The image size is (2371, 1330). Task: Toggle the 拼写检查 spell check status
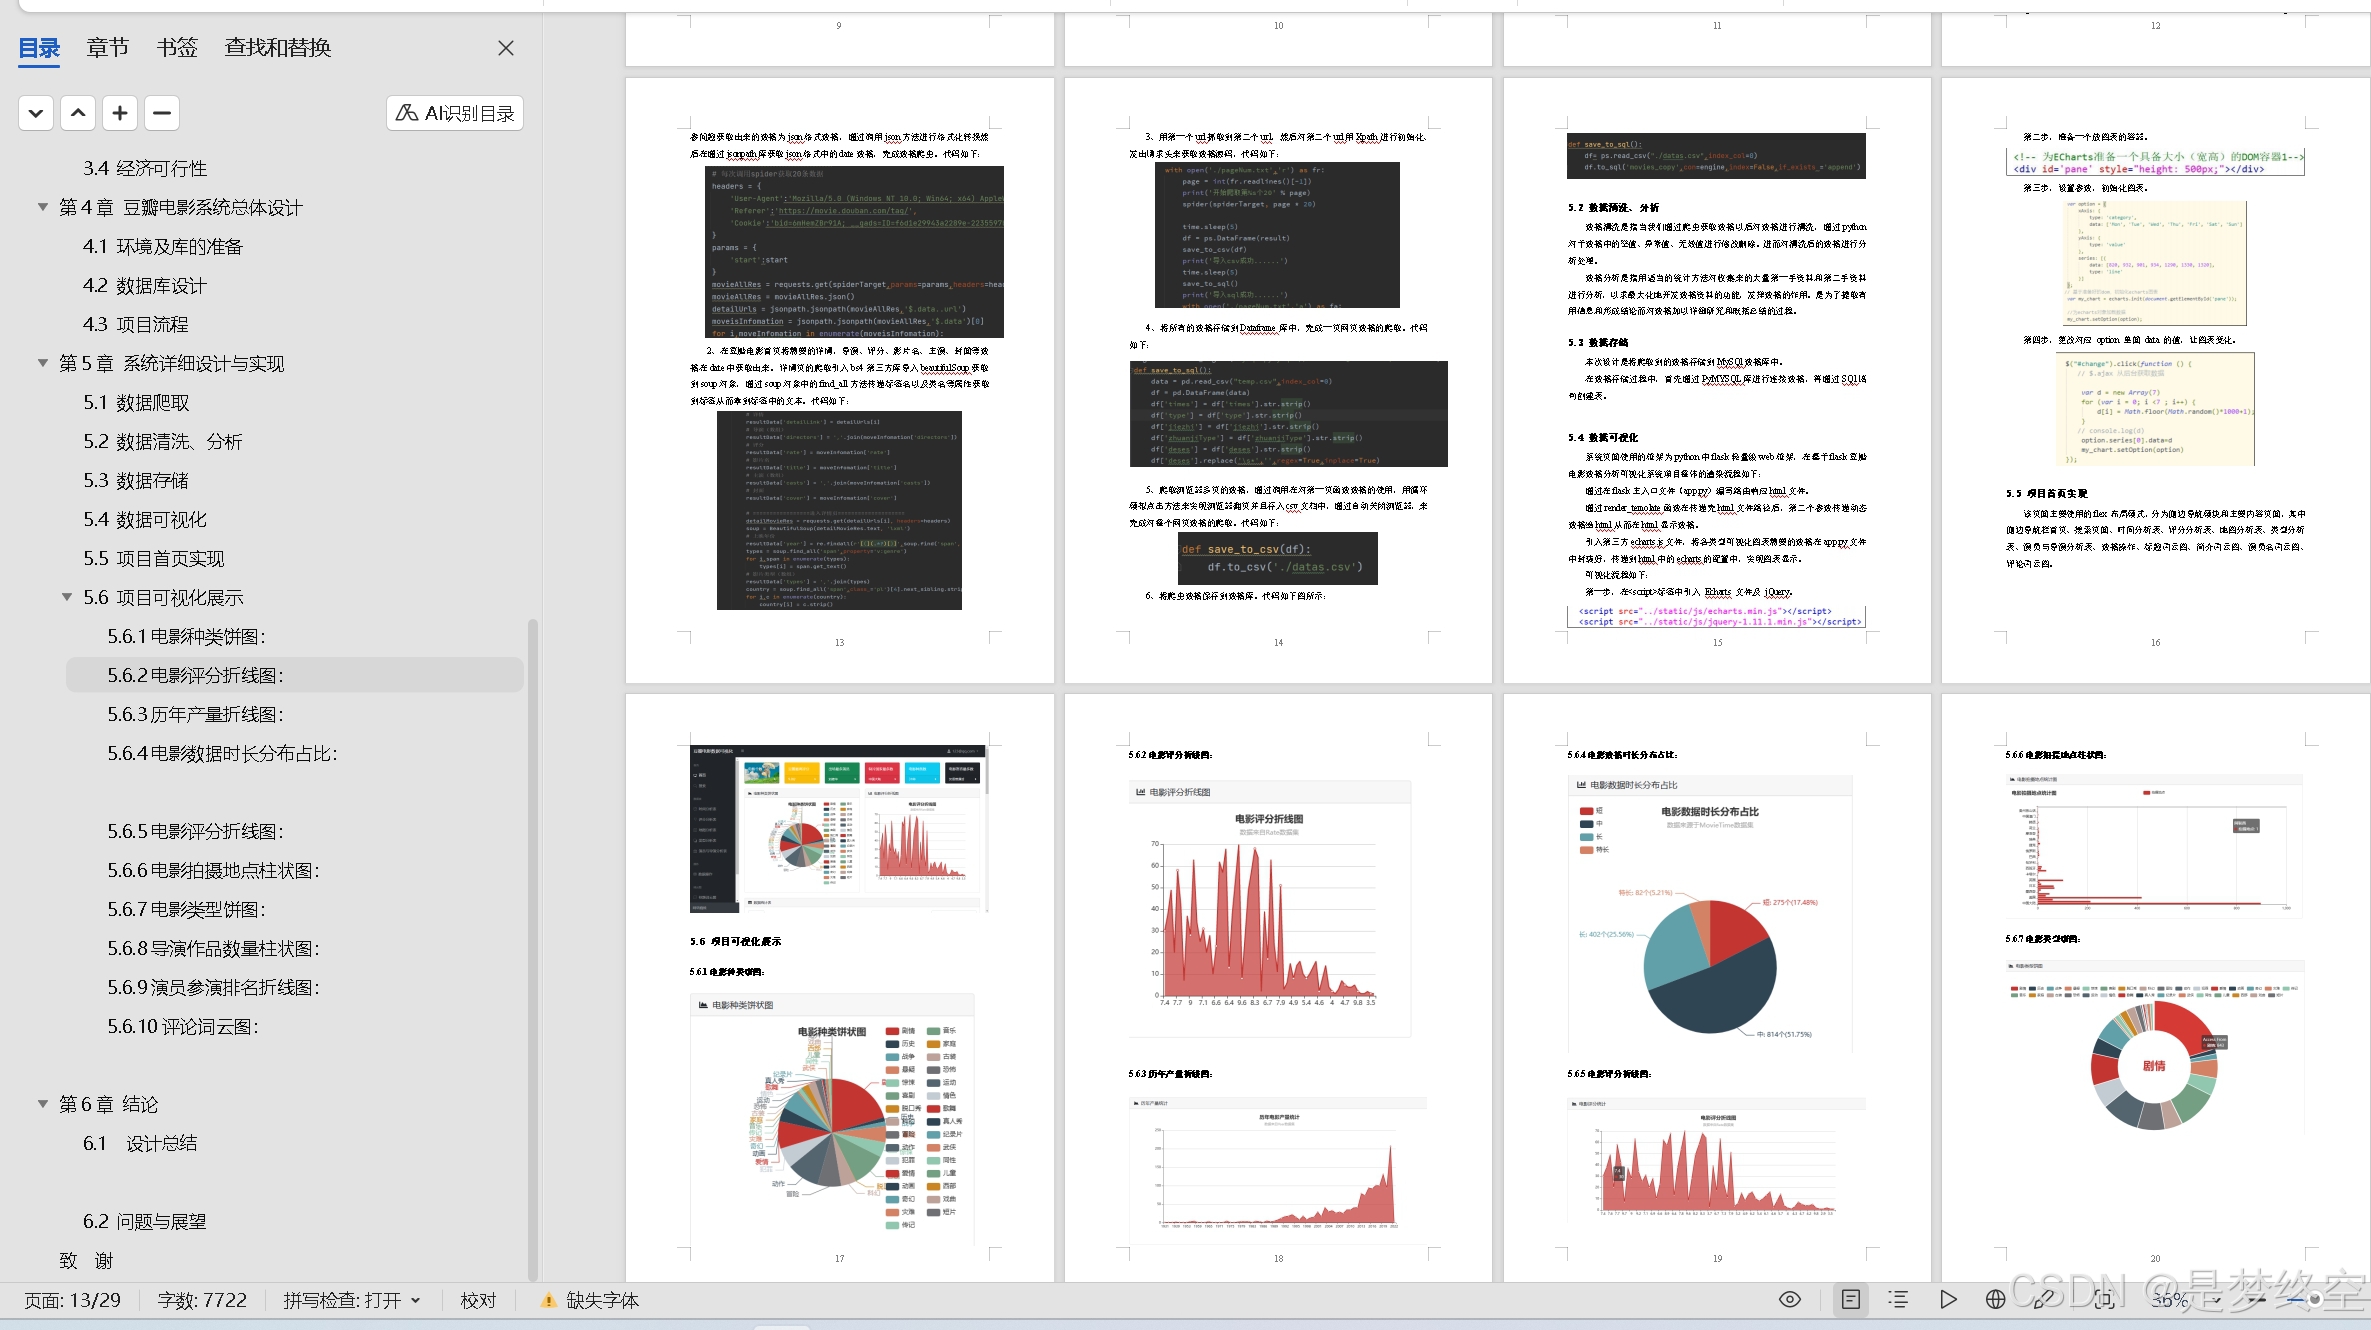click(351, 1300)
